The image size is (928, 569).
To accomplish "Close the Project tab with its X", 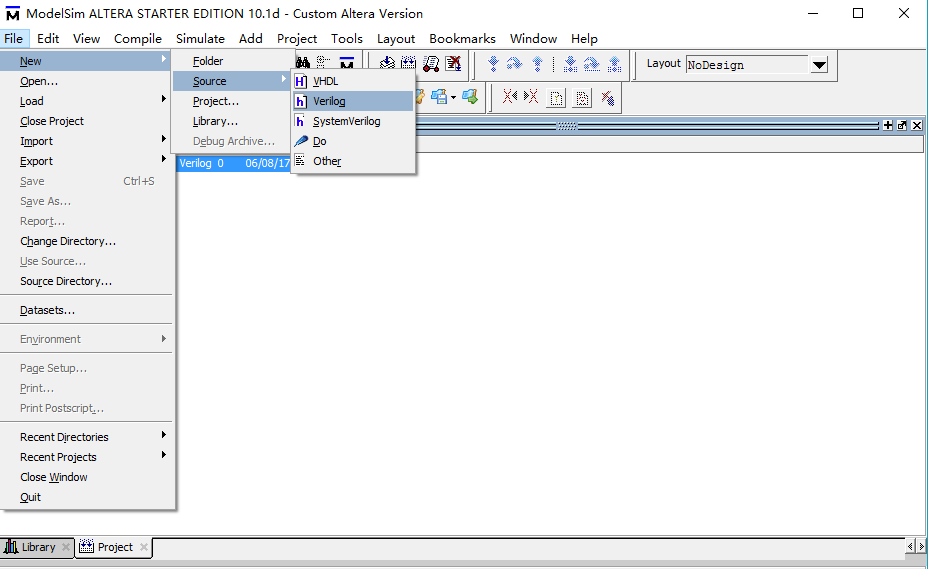I will (144, 547).
